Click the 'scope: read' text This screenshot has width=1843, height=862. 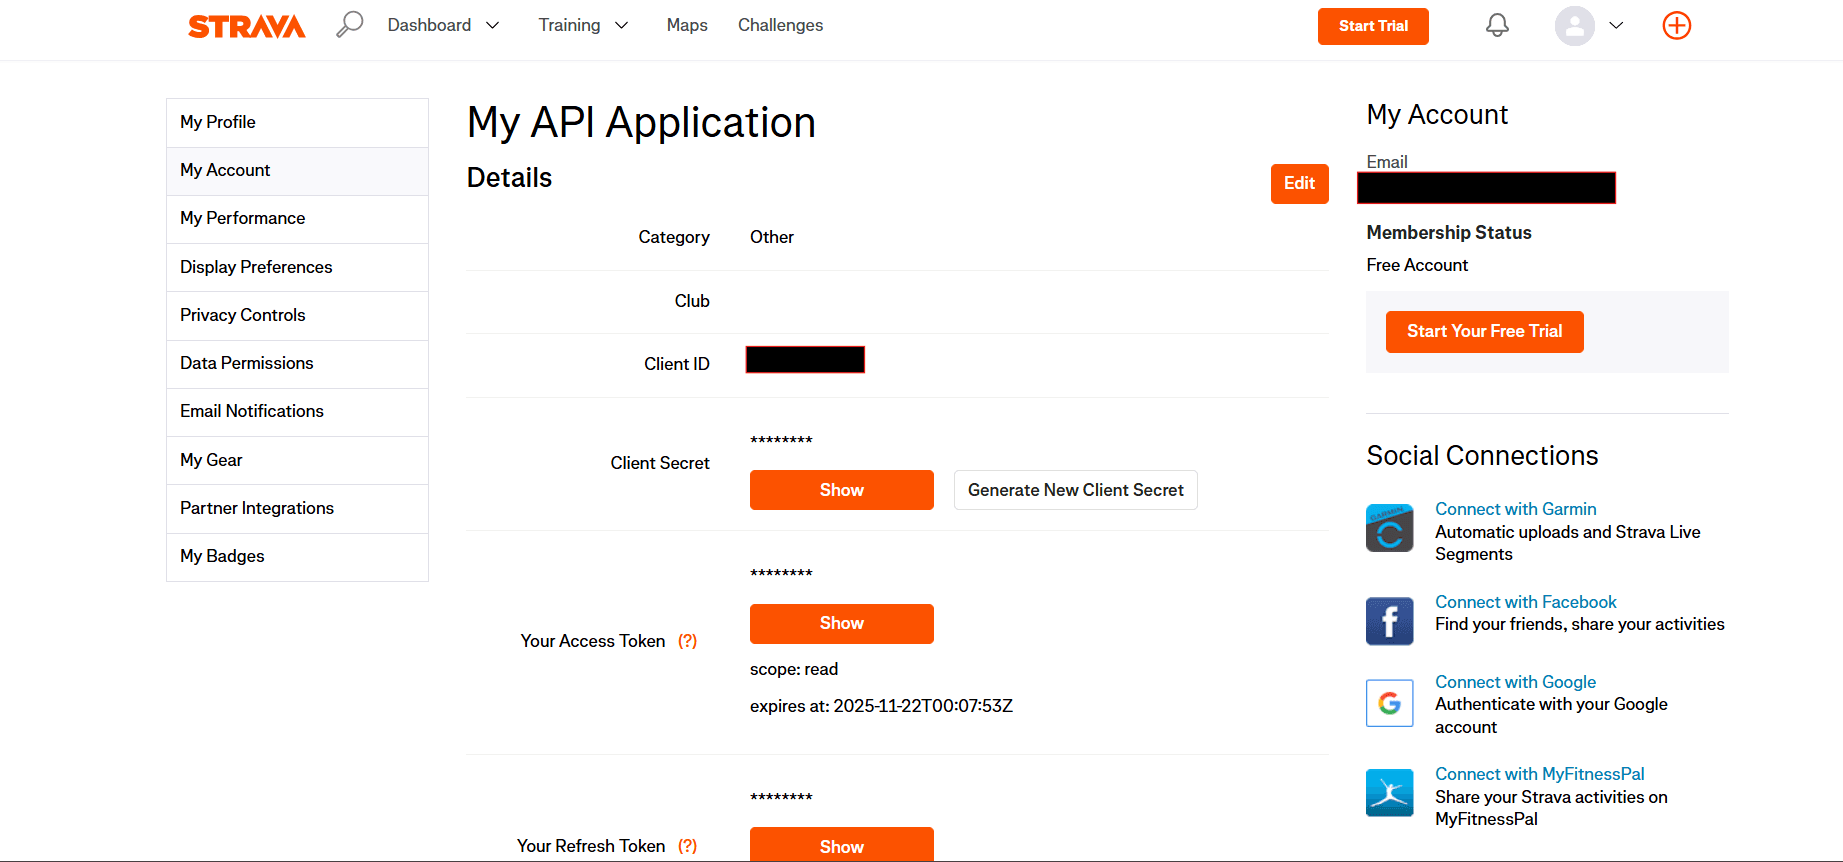point(794,669)
